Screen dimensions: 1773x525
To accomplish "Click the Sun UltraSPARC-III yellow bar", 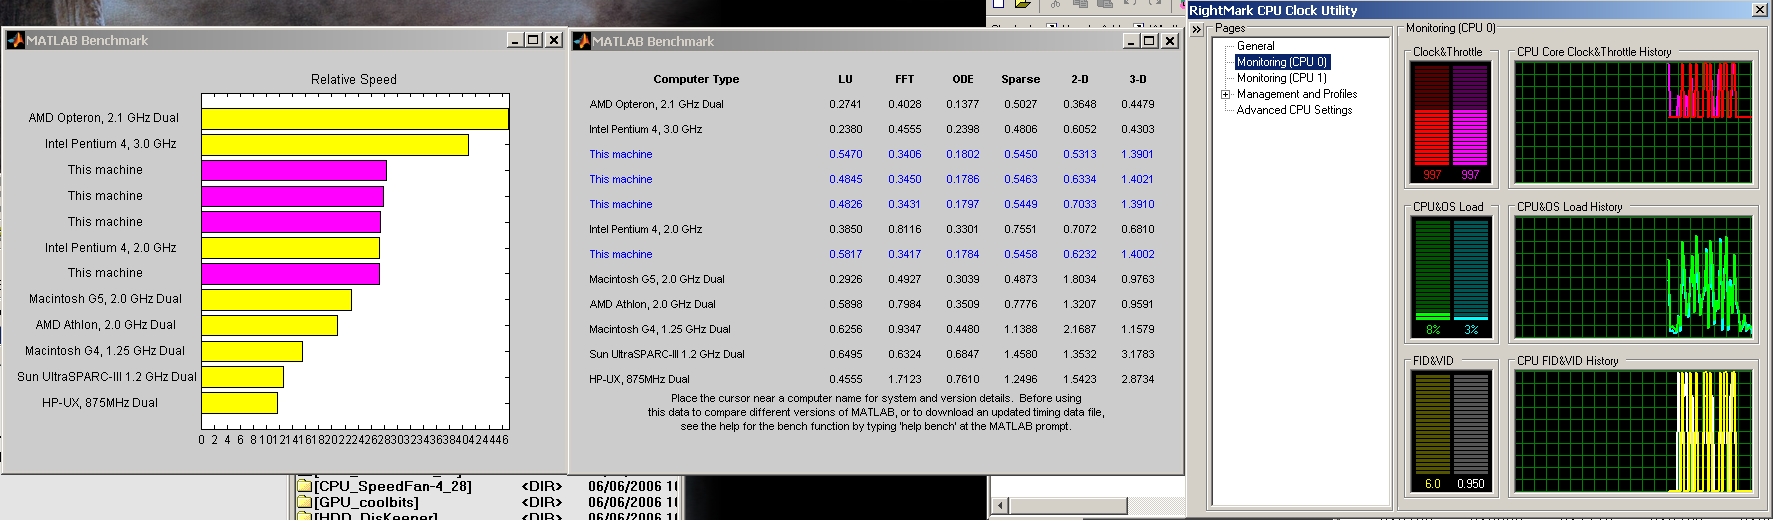I will tap(242, 377).
